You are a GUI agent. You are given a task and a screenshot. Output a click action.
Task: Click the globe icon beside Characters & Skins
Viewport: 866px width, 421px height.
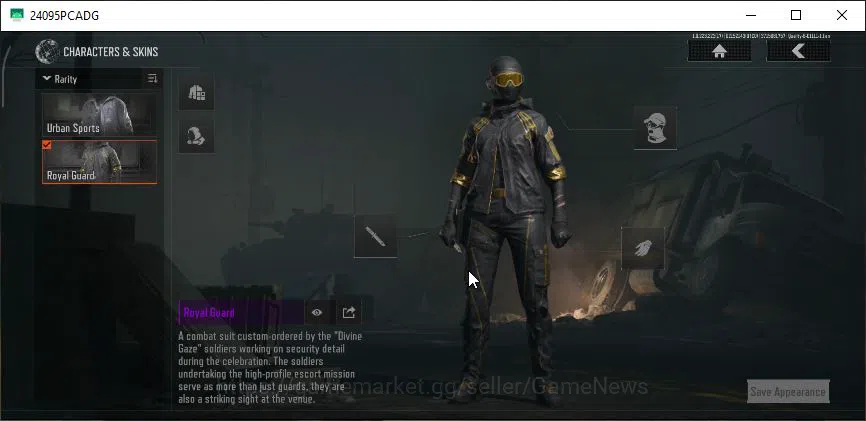click(47, 51)
